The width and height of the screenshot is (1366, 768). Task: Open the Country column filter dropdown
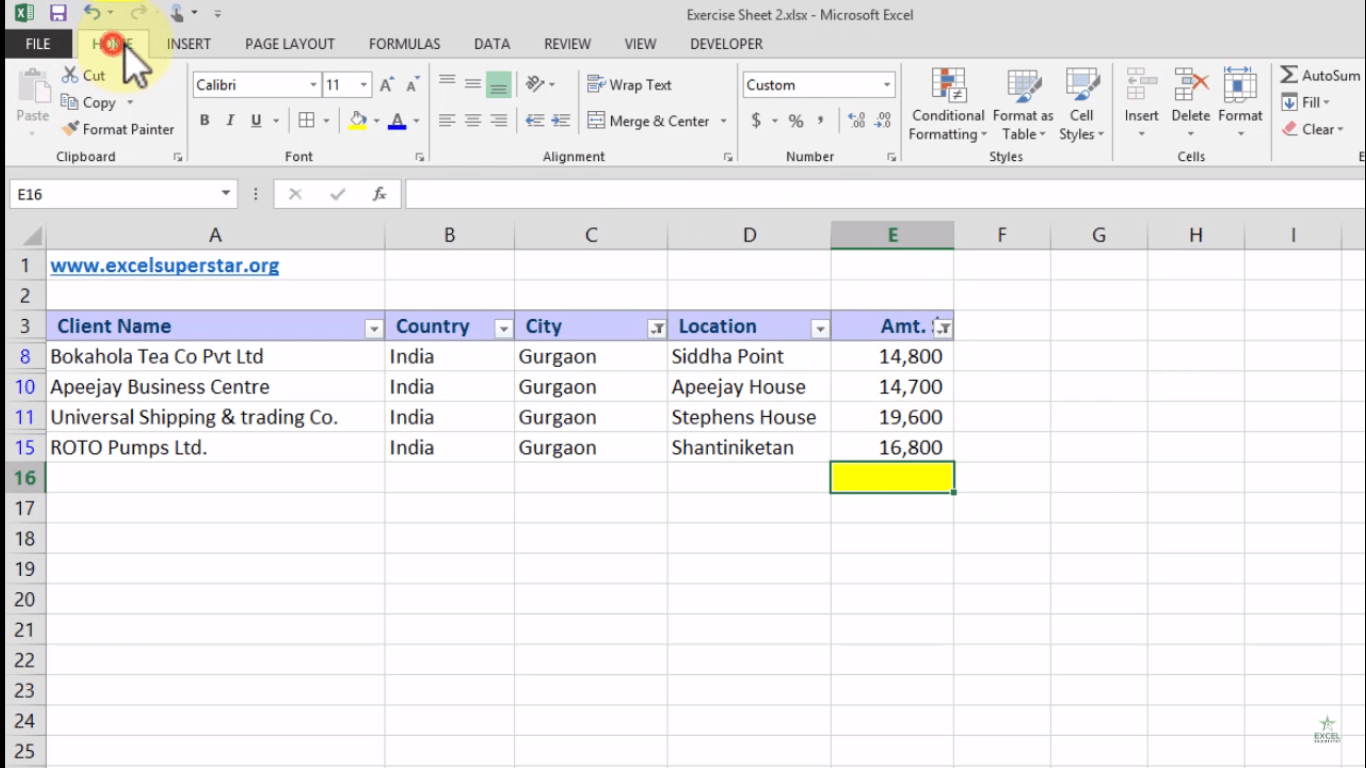point(504,327)
